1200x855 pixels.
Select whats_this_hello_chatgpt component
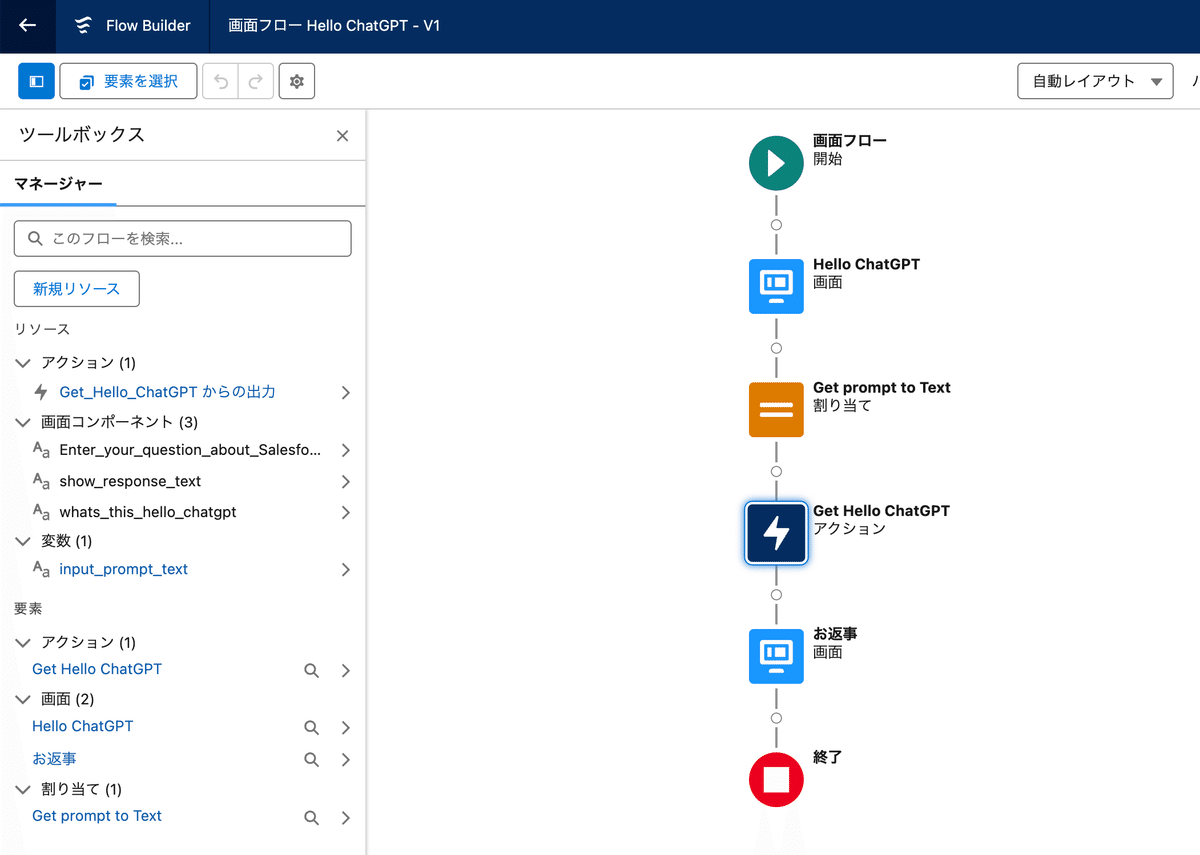[x=148, y=512]
